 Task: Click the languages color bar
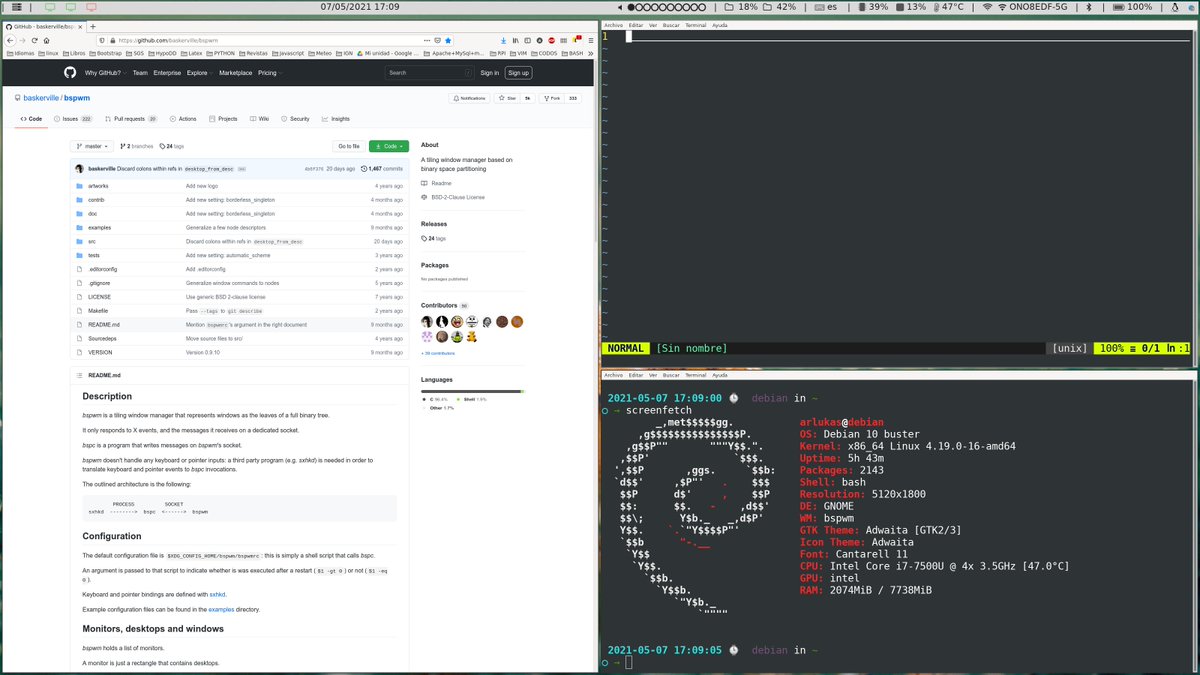click(472, 391)
